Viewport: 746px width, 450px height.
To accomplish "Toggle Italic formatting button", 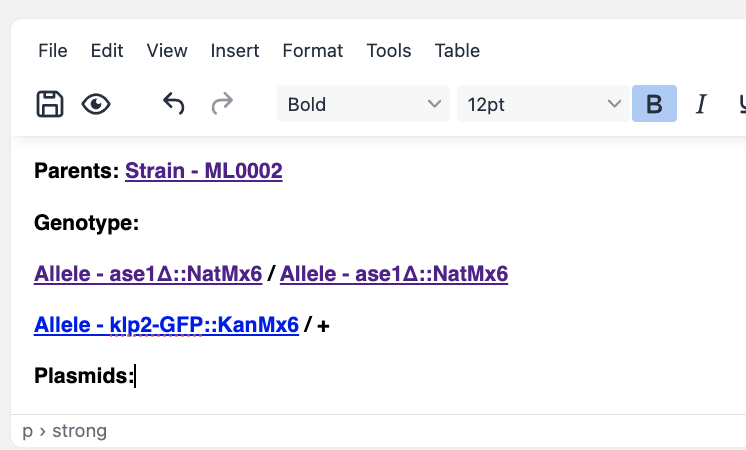I will (x=701, y=104).
